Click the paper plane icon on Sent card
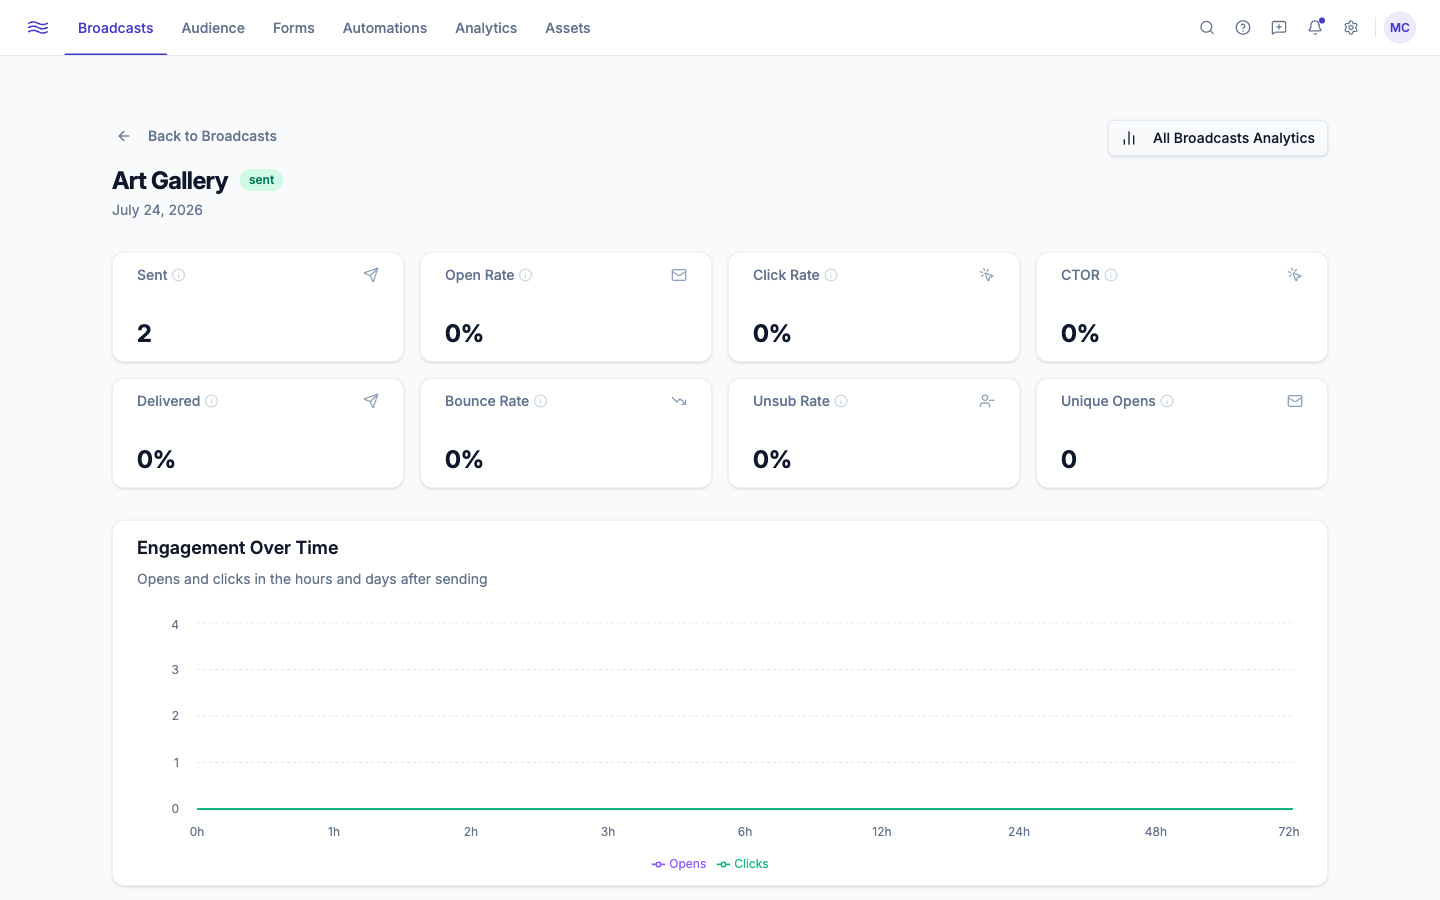 tap(371, 275)
